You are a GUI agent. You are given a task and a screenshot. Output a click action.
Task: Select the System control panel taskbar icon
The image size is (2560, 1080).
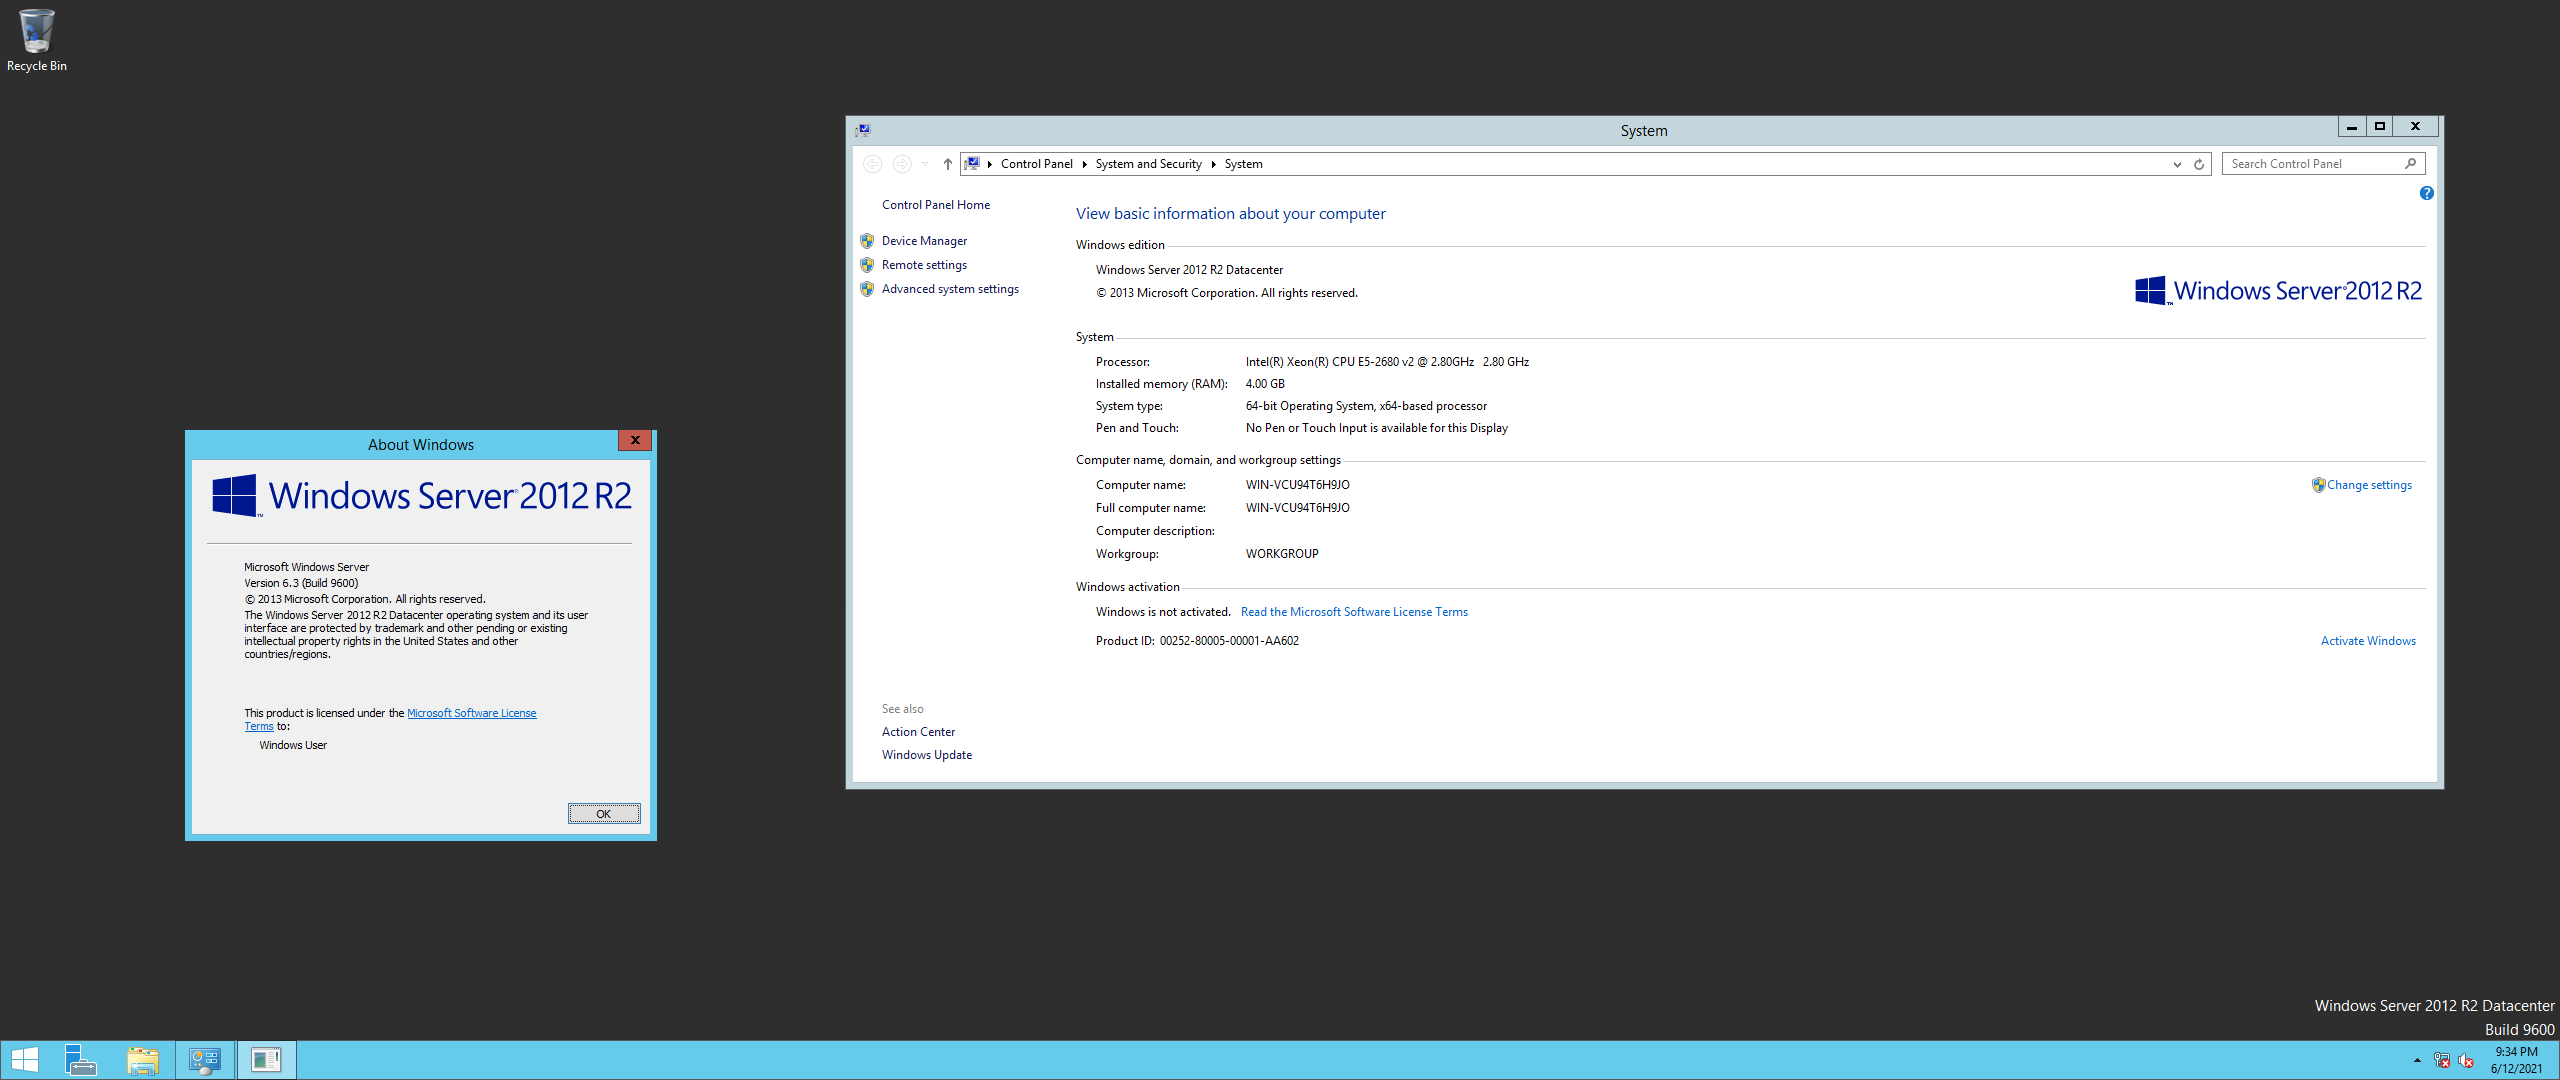click(205, 1060)
